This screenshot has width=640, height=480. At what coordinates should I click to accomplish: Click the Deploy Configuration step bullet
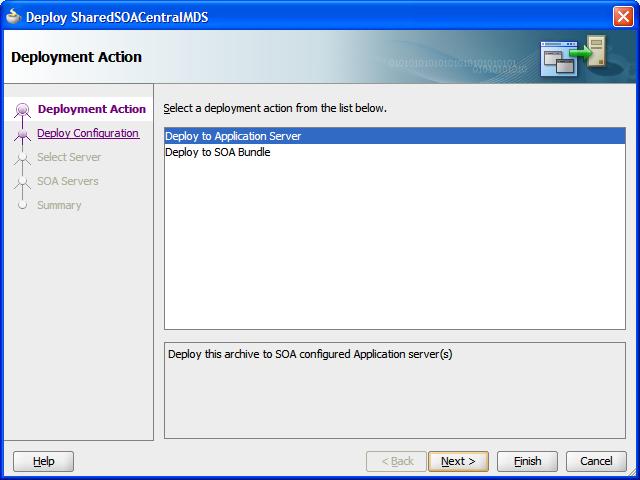coord(22,133)
